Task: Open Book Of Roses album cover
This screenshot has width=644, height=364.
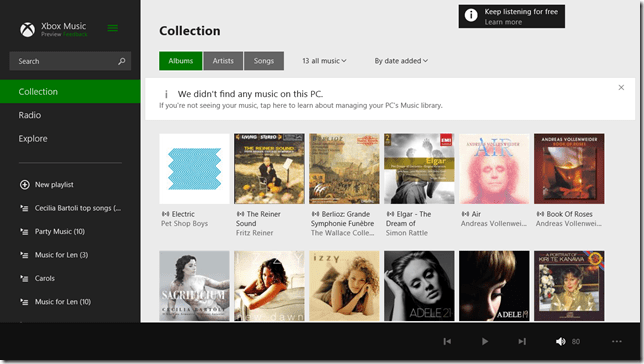Action: pyautogui.click(x=569, y=168)
